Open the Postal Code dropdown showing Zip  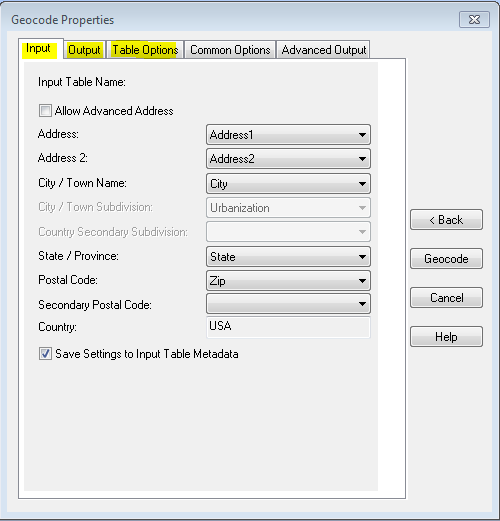coord(288,281)
